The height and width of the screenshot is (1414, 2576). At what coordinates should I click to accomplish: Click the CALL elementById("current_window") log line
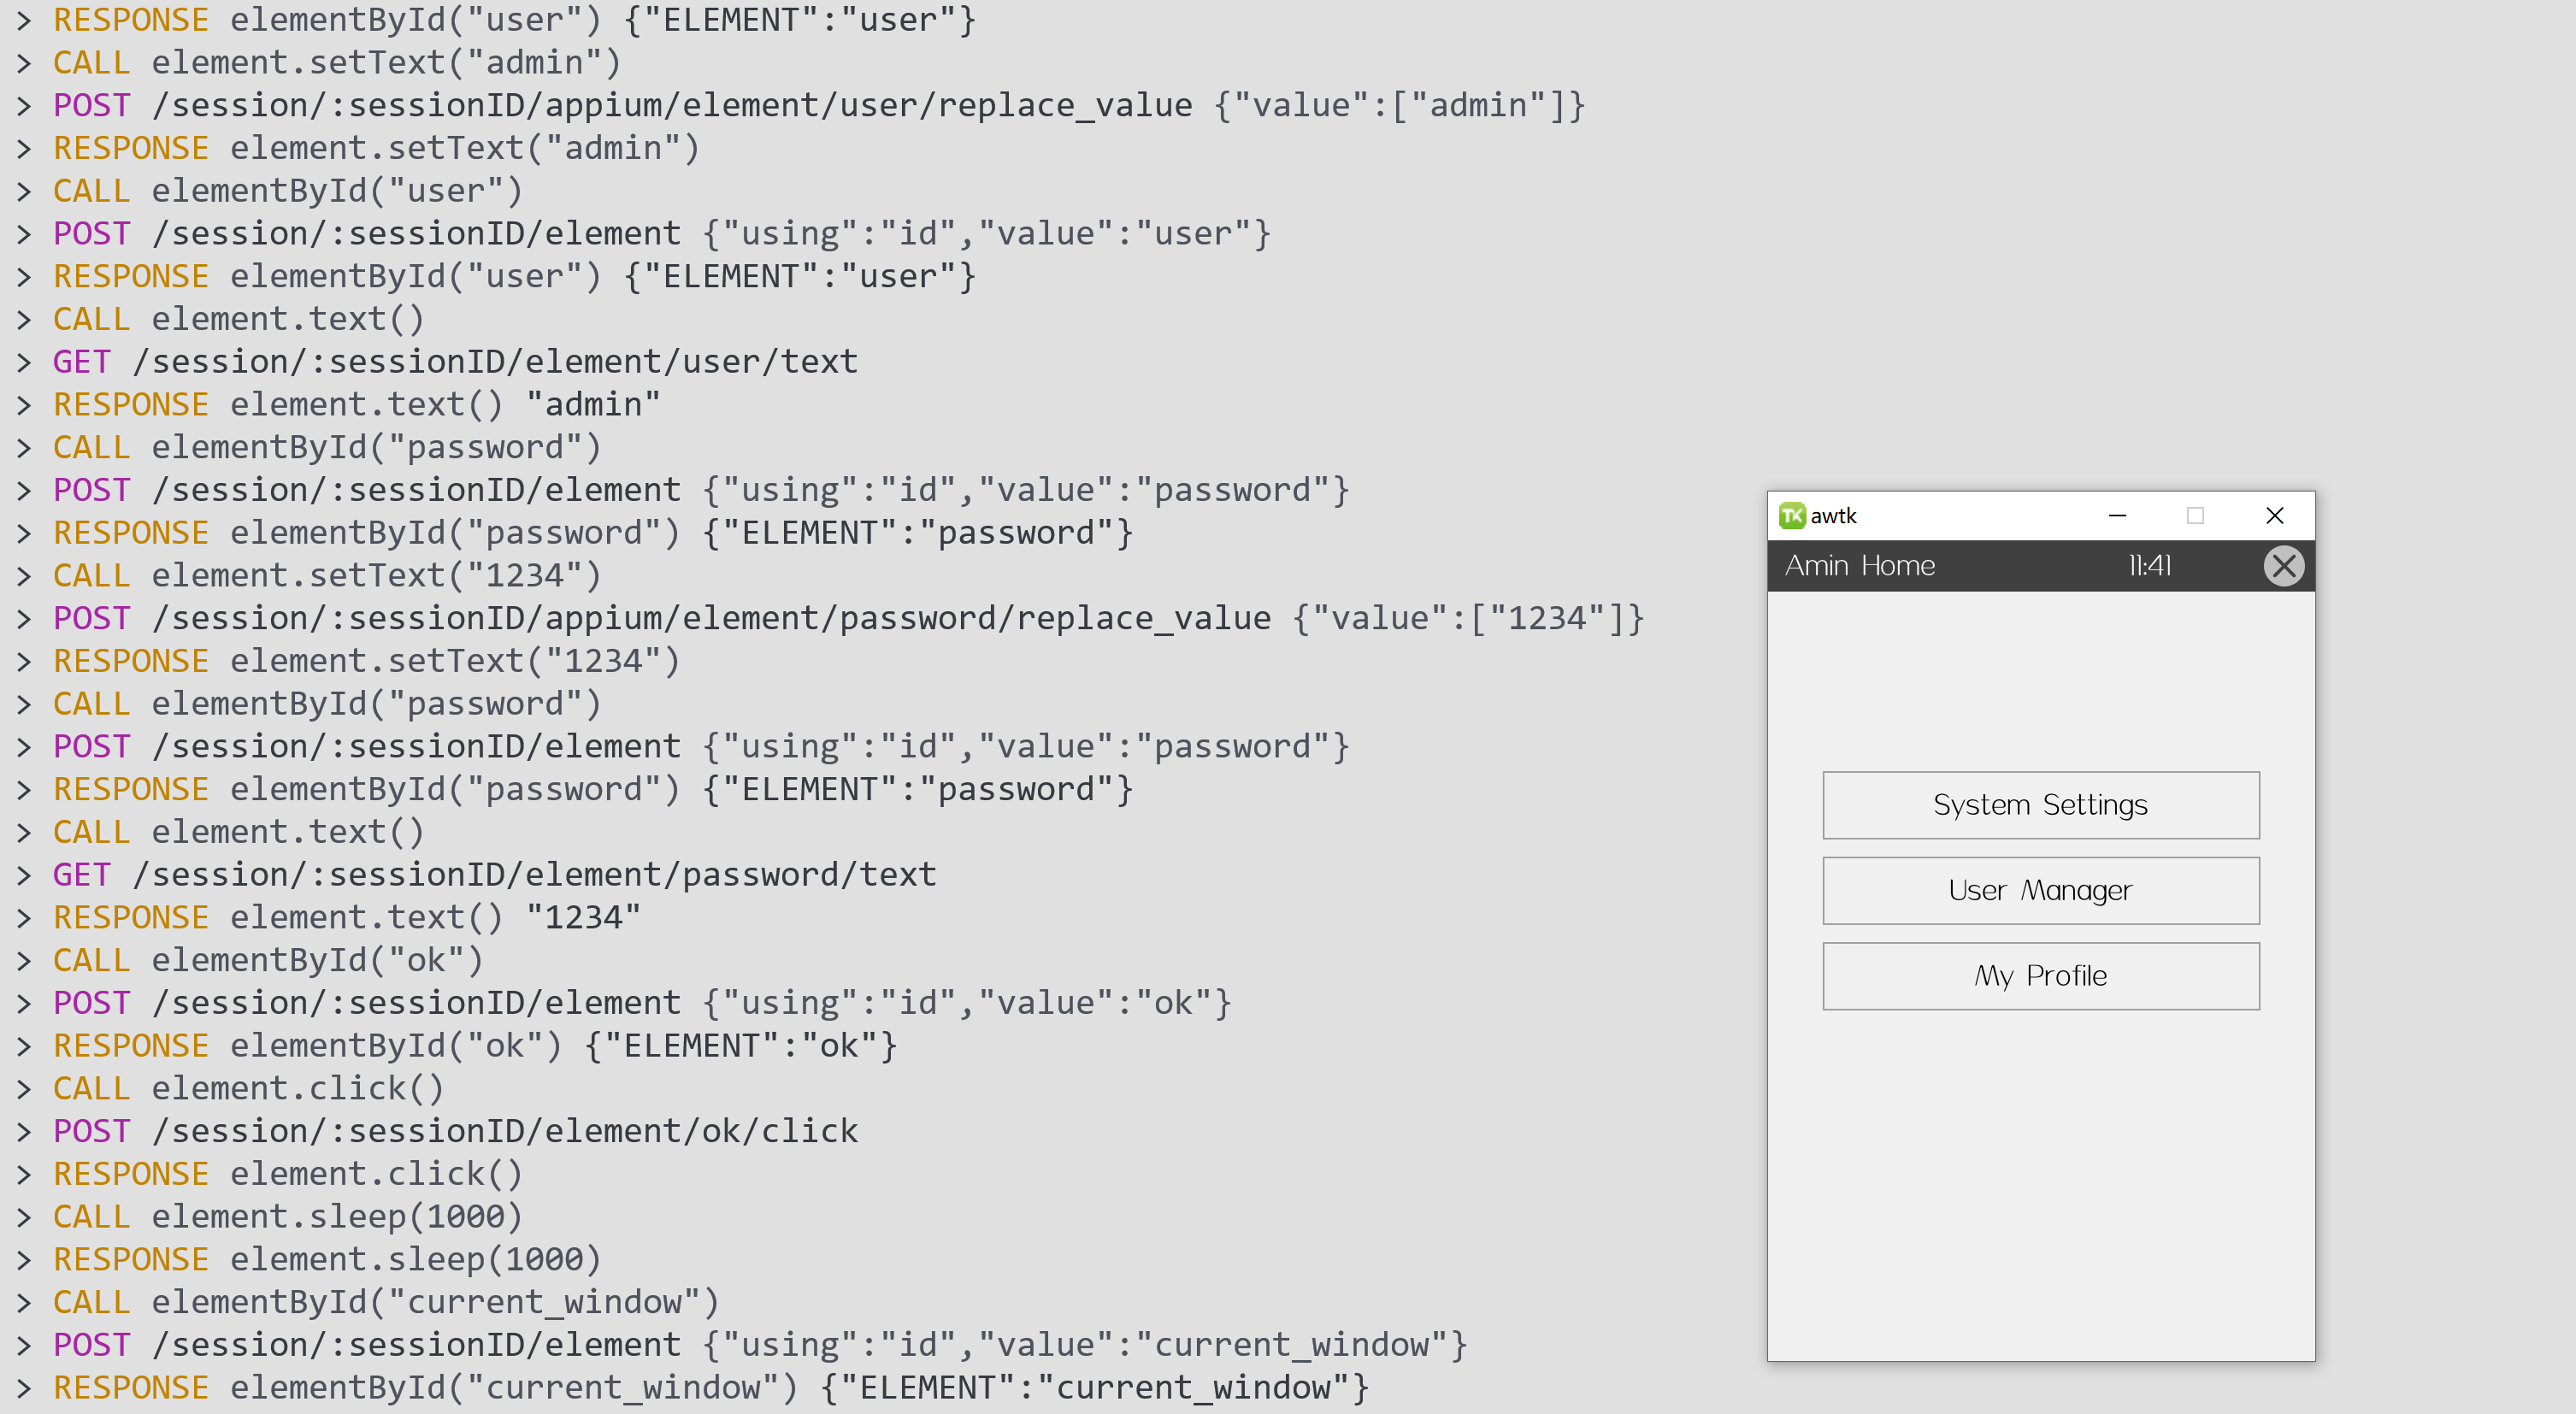tap(385, 1302)
